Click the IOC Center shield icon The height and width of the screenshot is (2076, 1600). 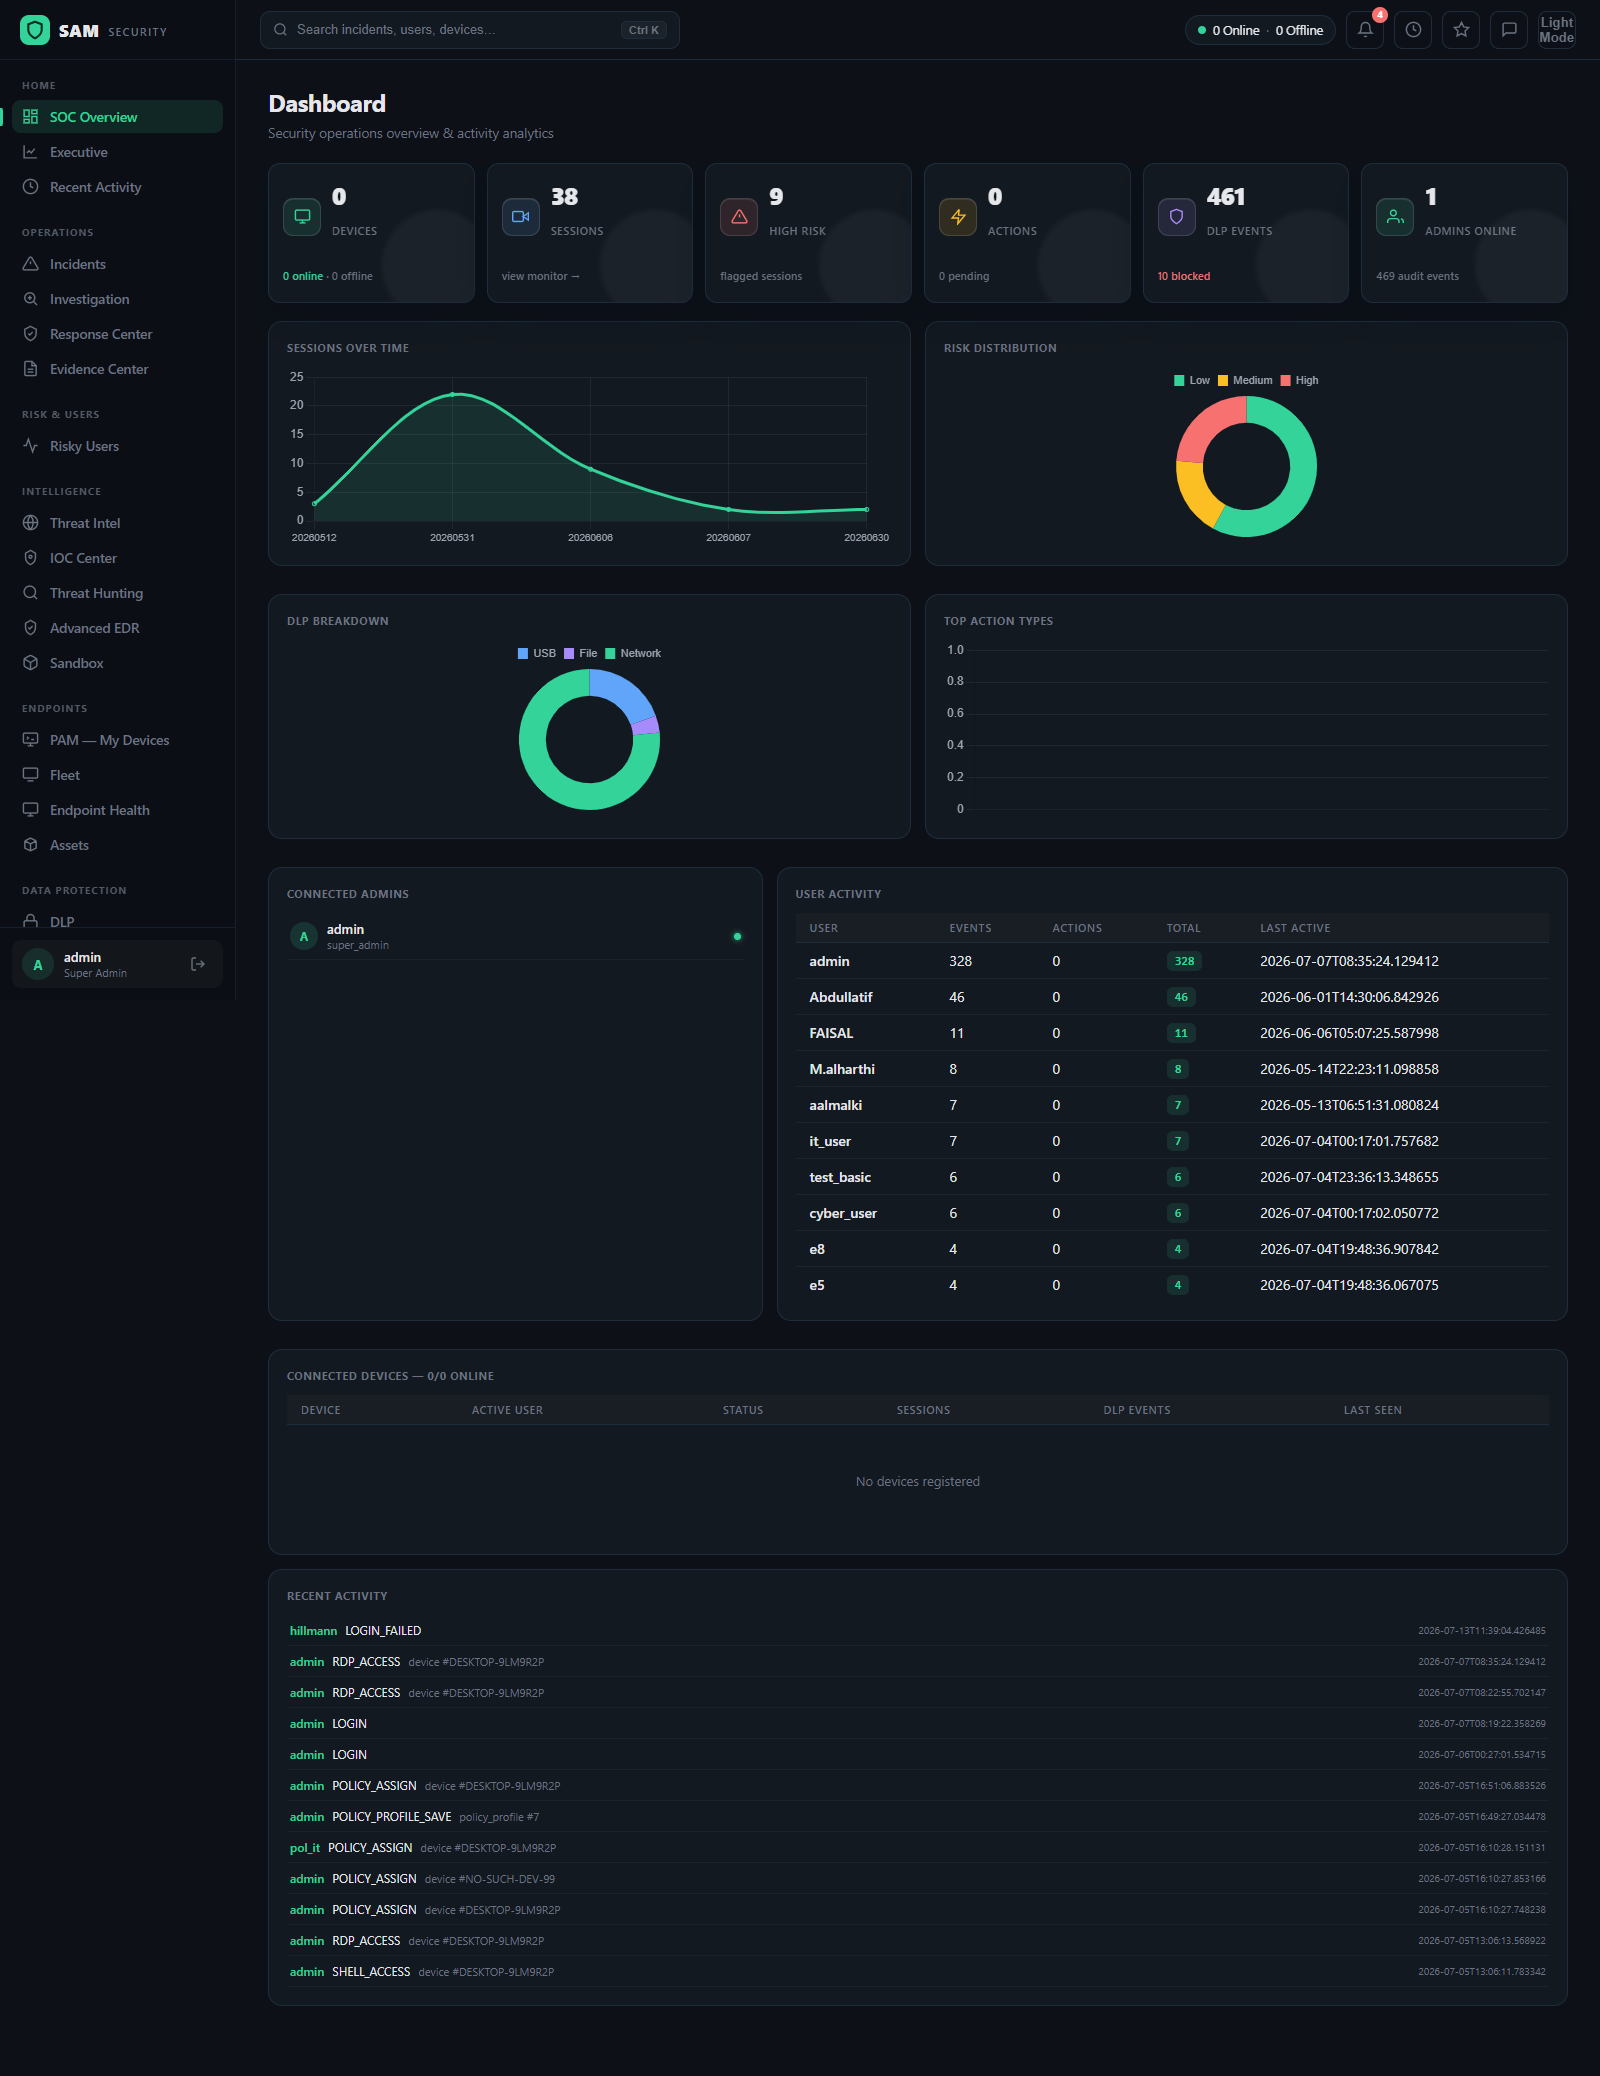point(30,558)
